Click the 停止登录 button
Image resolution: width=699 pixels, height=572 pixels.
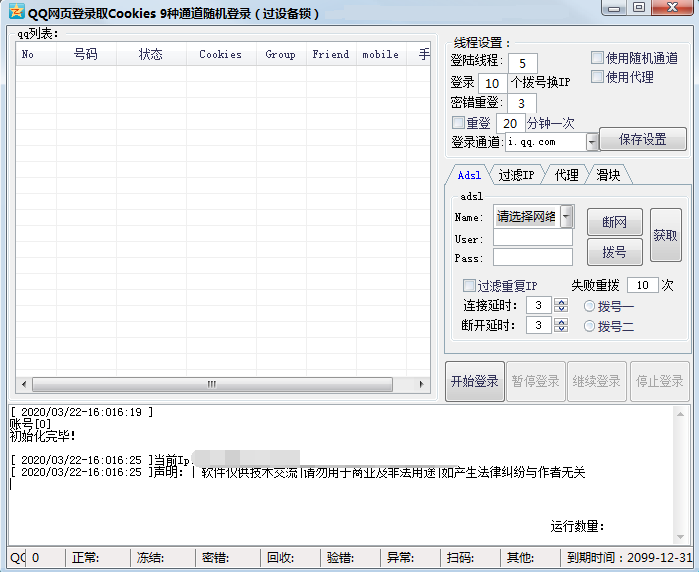click(659, 382)
